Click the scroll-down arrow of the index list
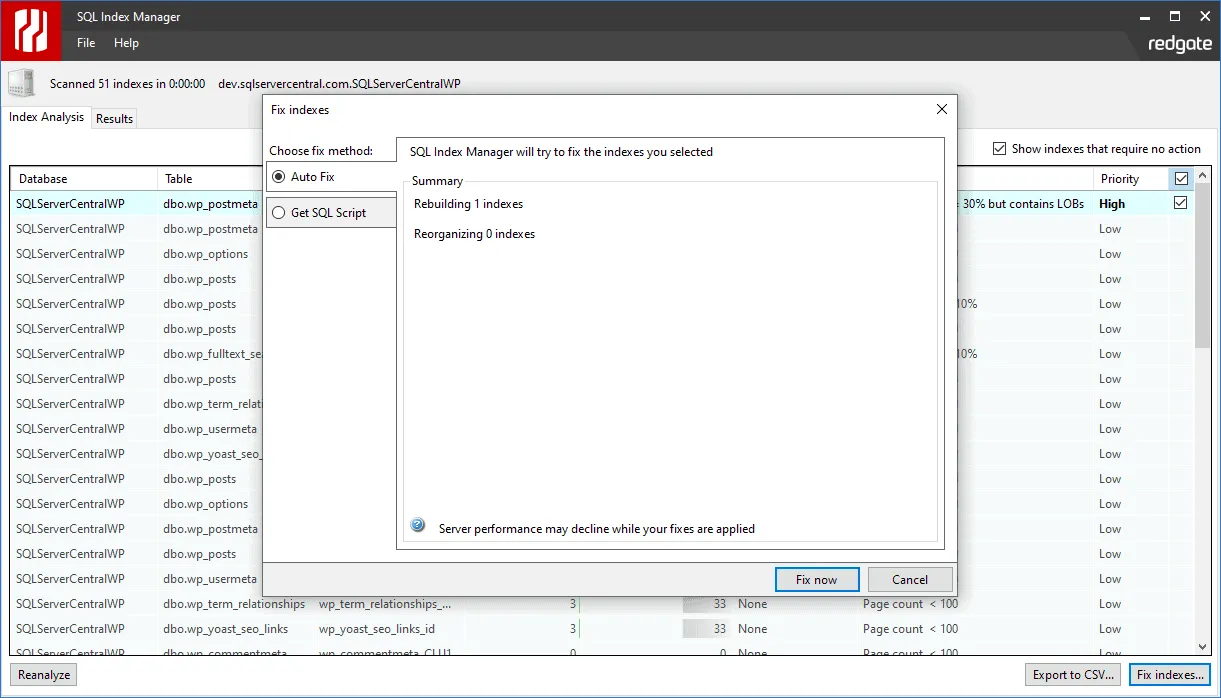 coord(1202,648)
